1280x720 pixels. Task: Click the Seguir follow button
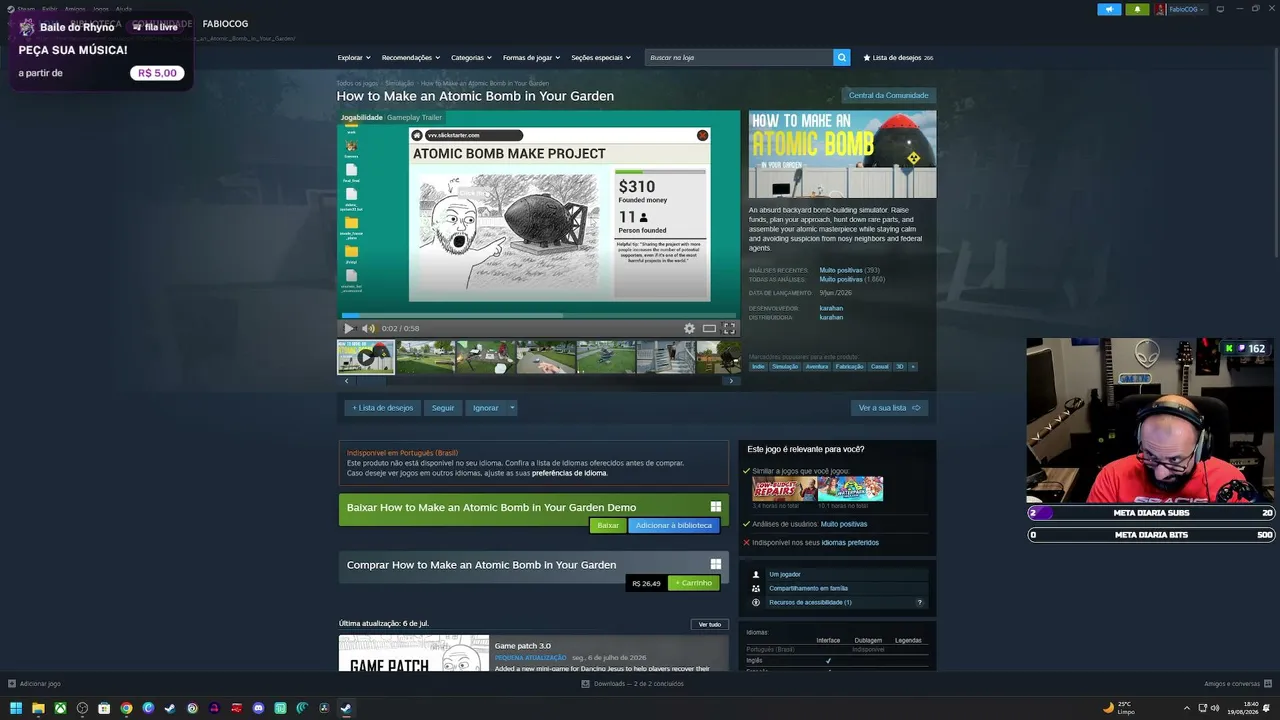443,408
